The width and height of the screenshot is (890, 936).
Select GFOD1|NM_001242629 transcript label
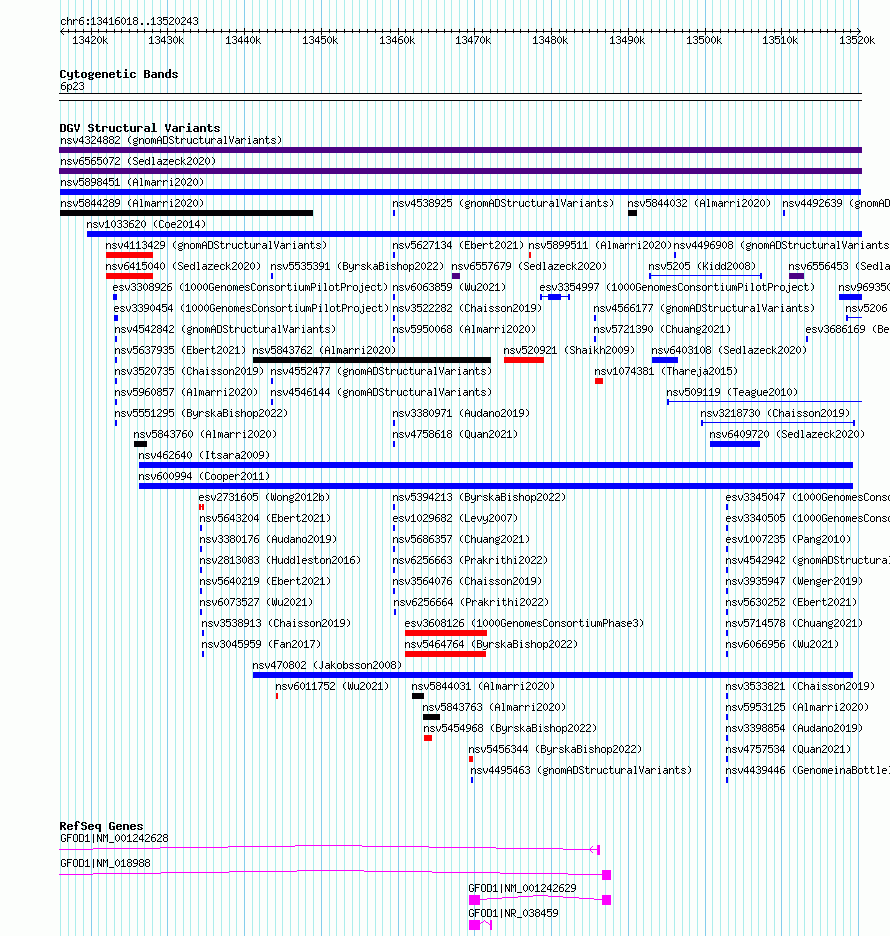pyautogui.click(x=522, y=889)
